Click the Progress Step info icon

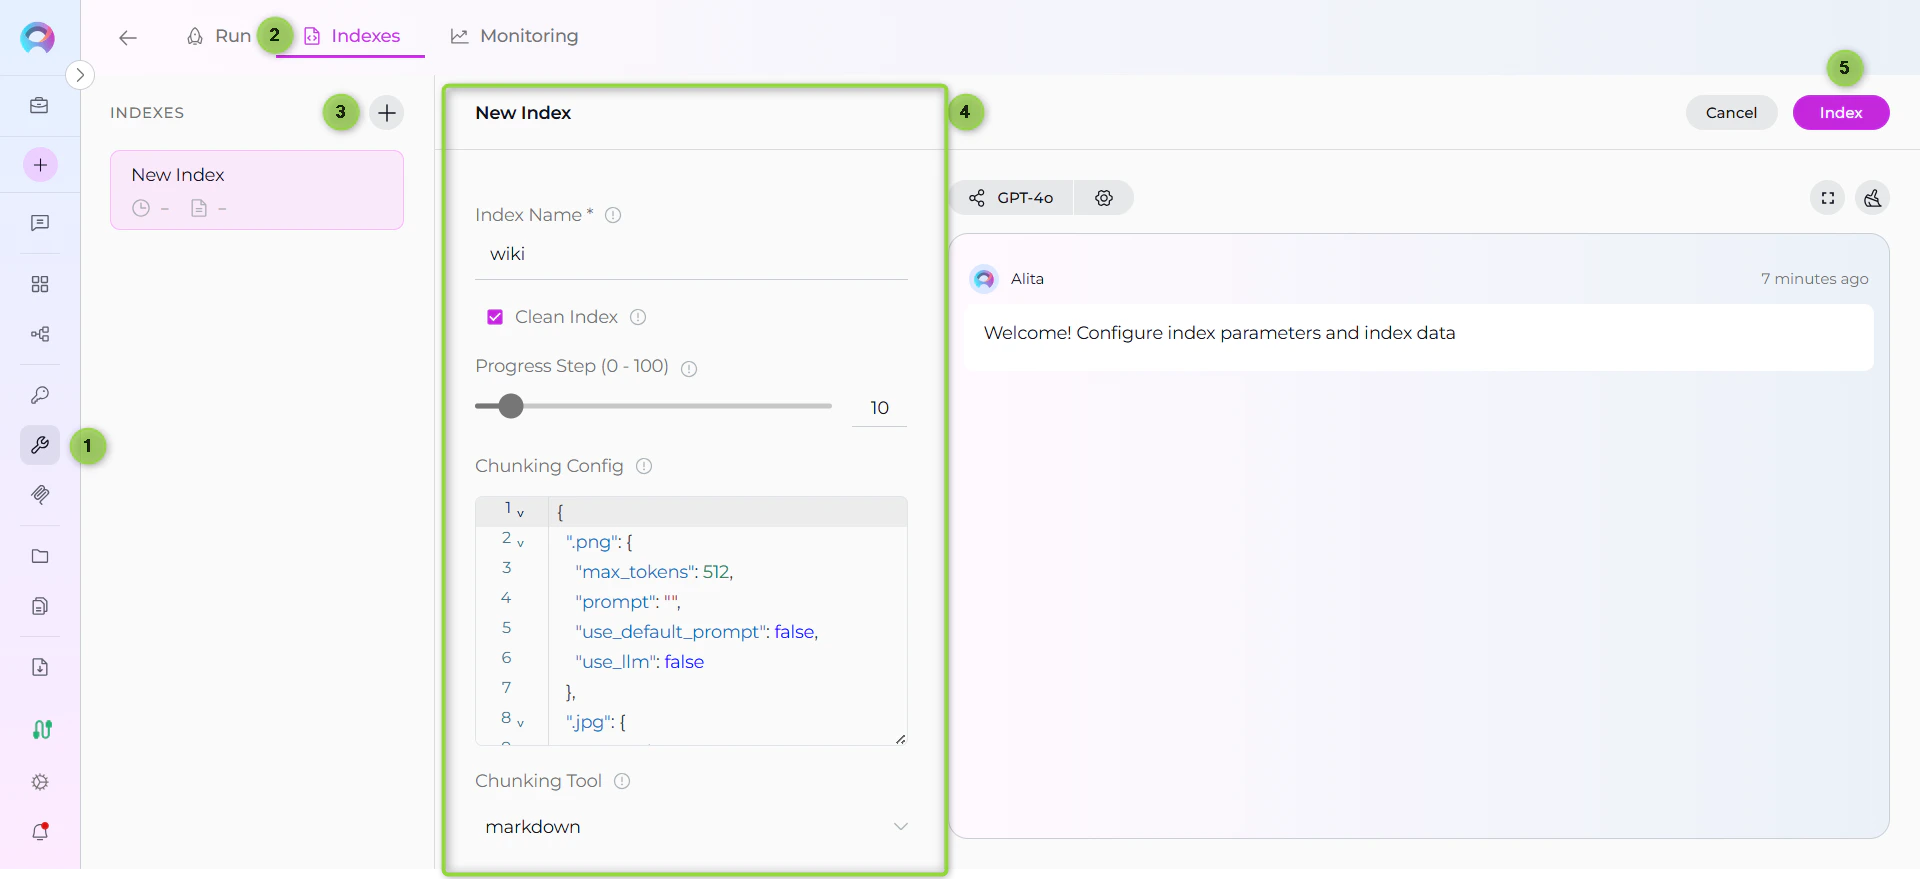[689, 368]
